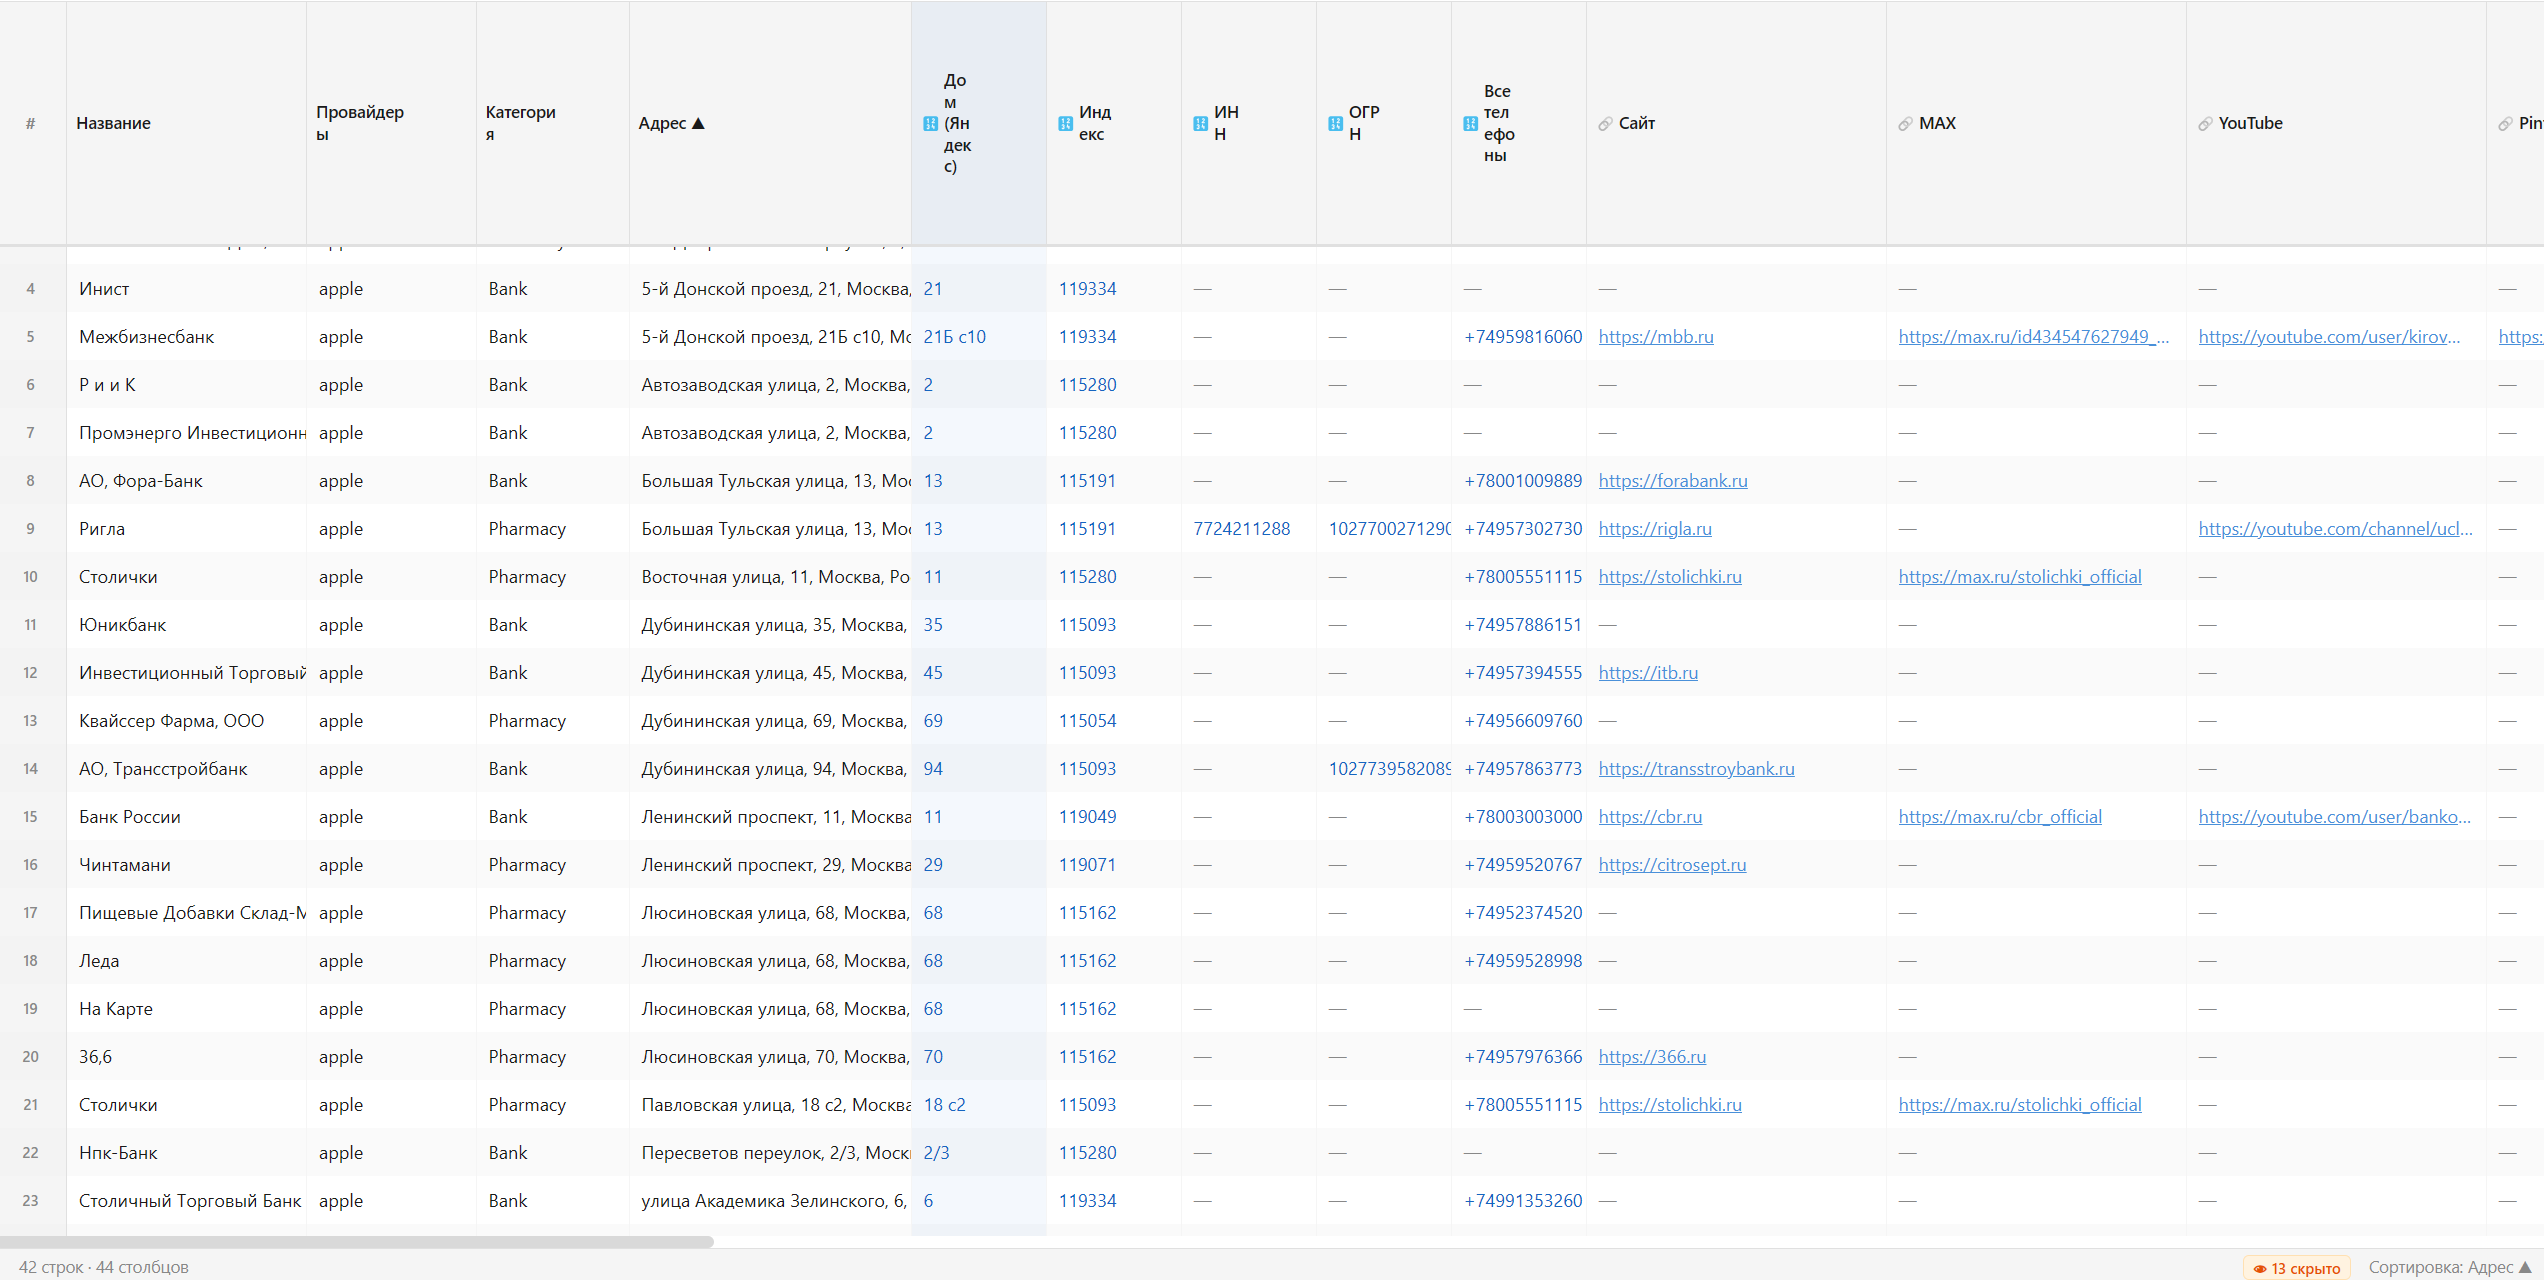
Task: Click phone number +74959816060
Action: tap(1523, 337)
